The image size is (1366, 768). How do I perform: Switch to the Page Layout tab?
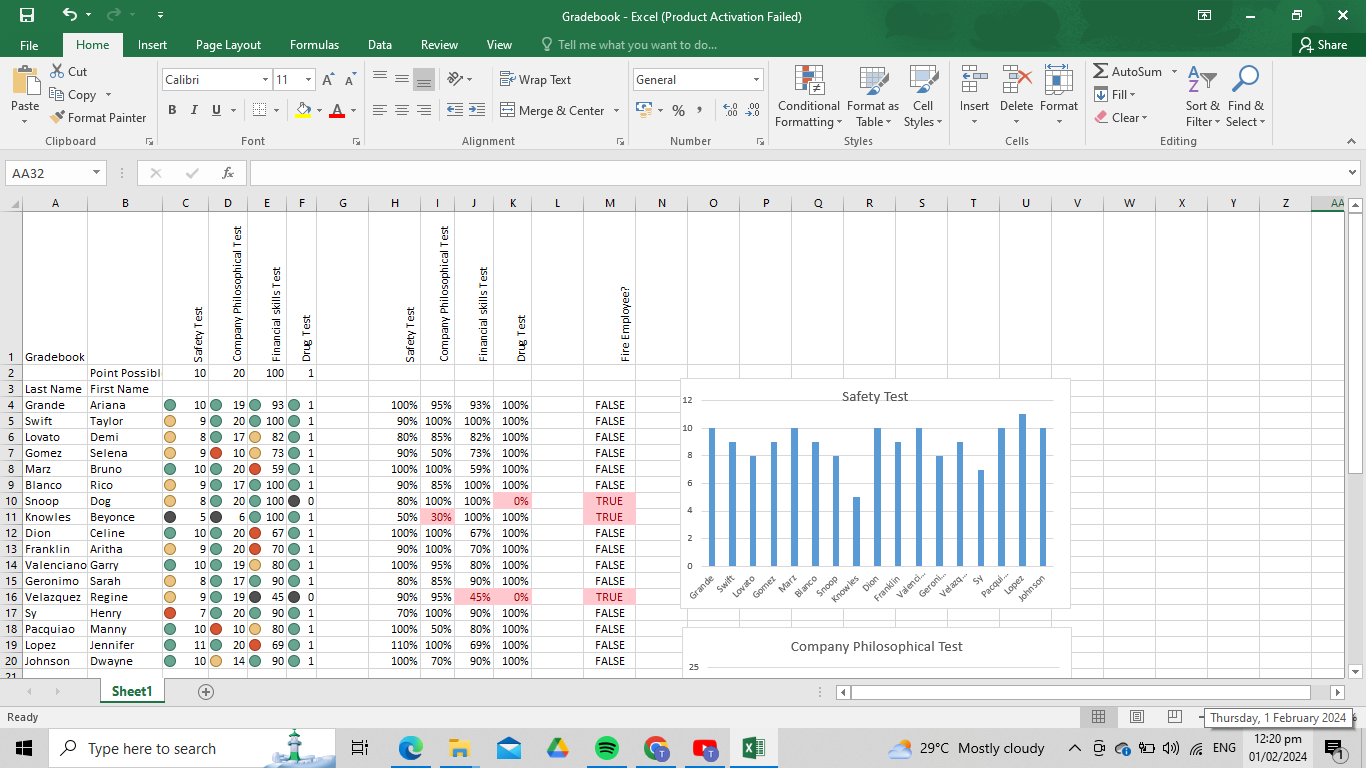tap(228, 45)
